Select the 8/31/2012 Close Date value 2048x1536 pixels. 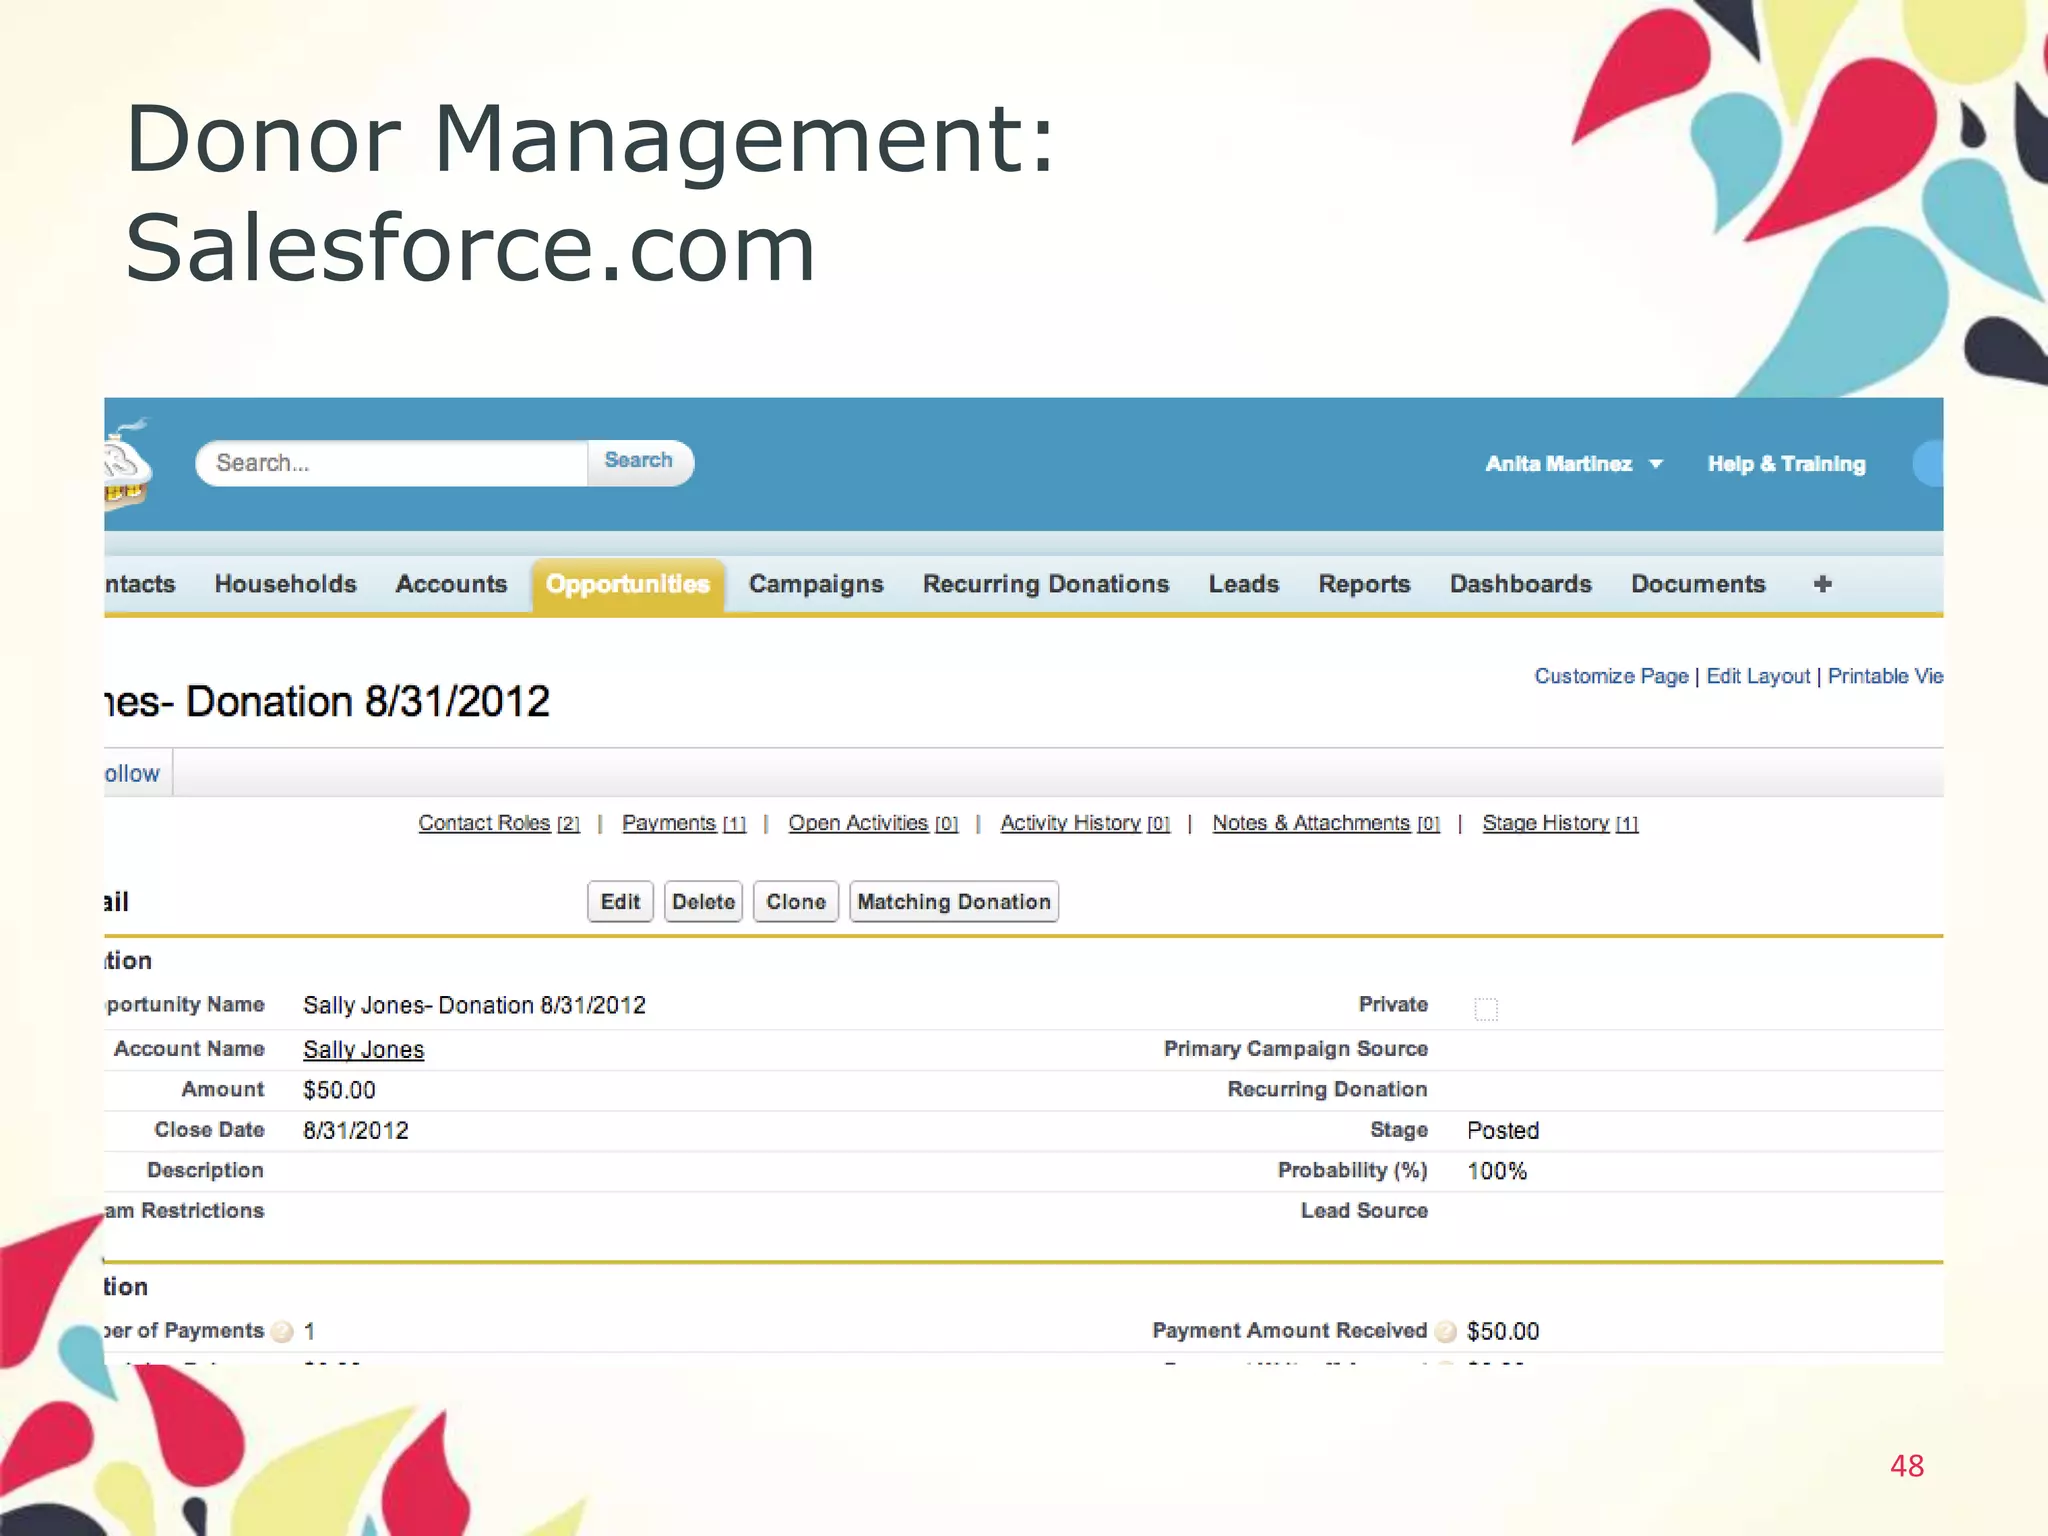(x=356, y=1131)
